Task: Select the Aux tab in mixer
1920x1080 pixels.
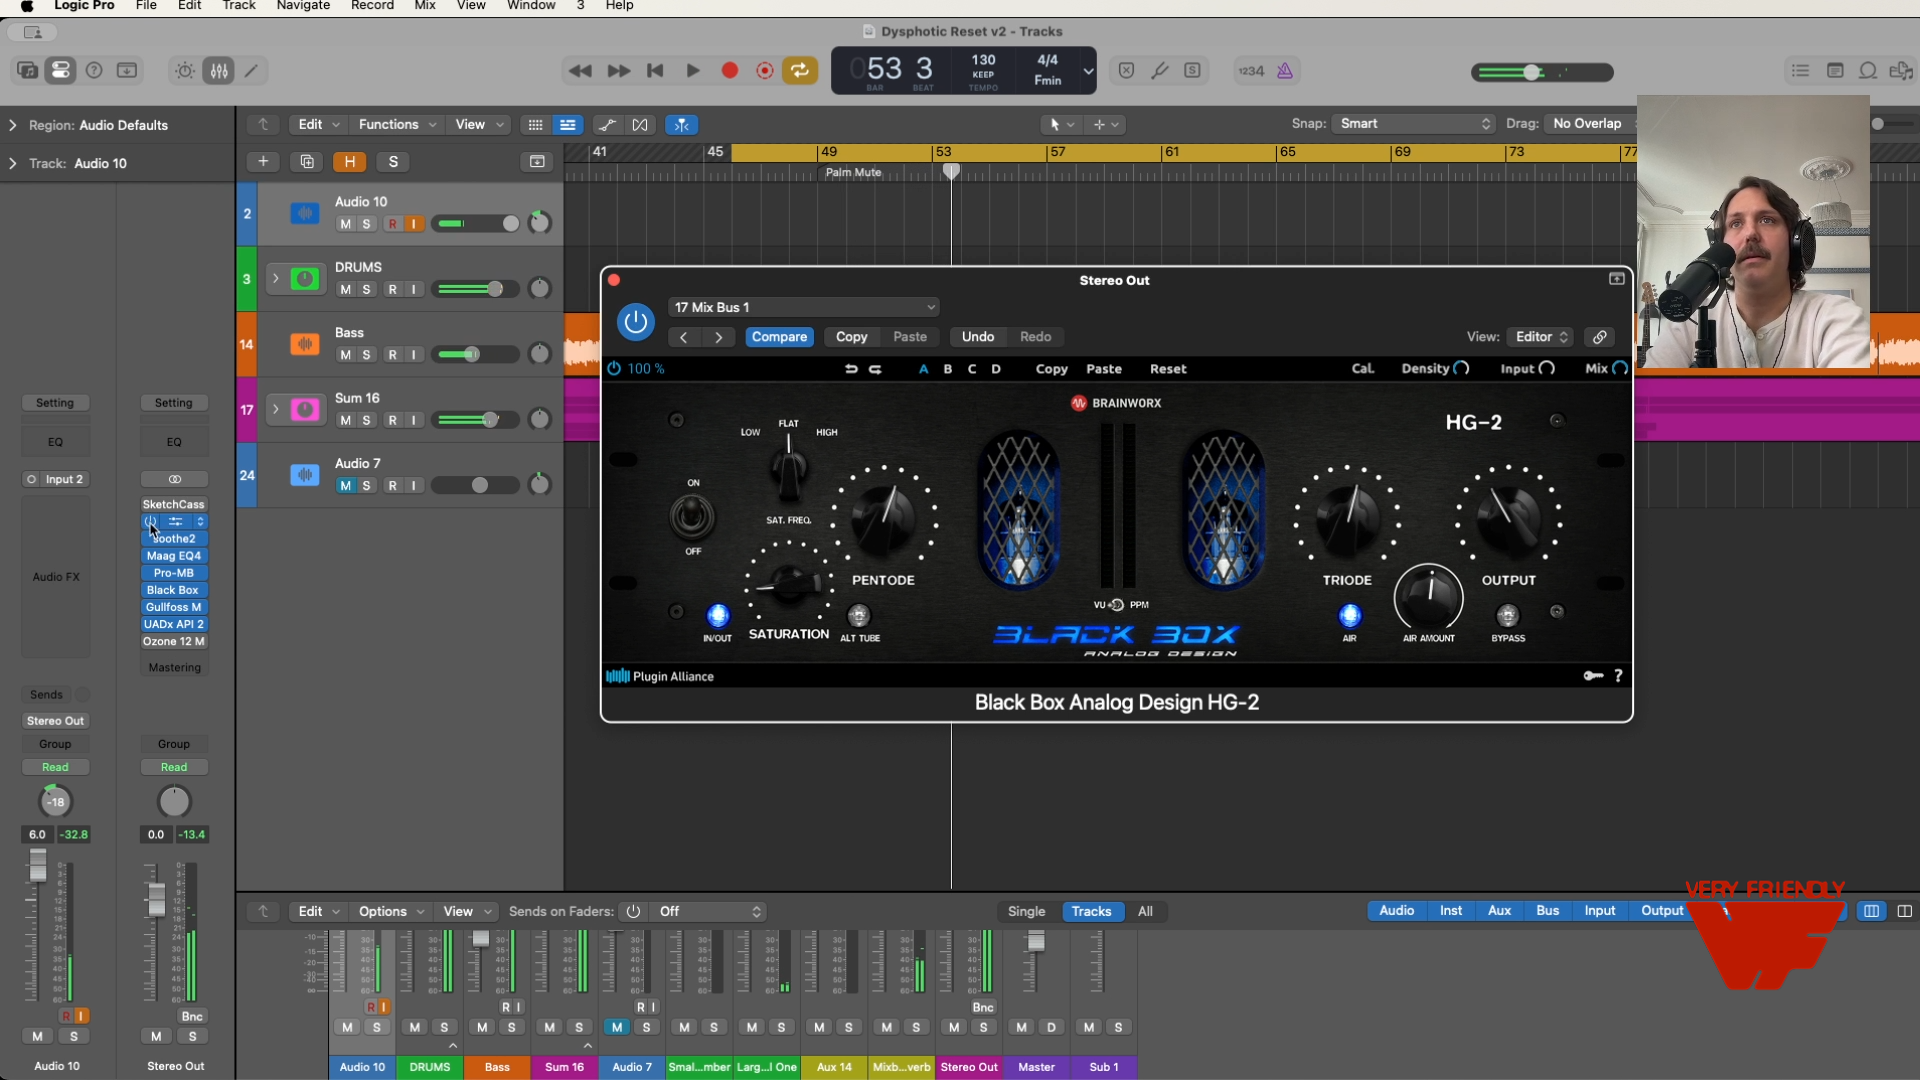Action: pos(1499,911)
